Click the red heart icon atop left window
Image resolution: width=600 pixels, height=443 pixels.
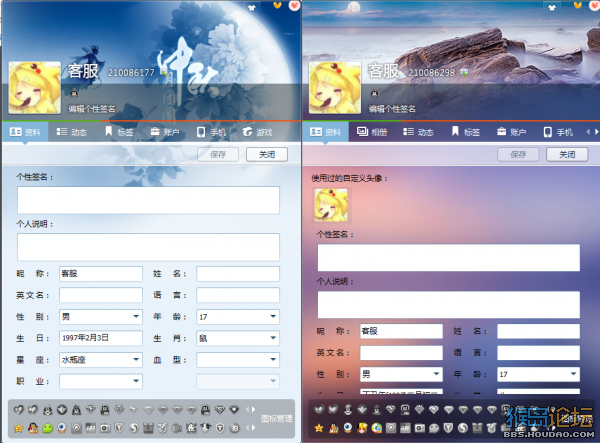294,5
